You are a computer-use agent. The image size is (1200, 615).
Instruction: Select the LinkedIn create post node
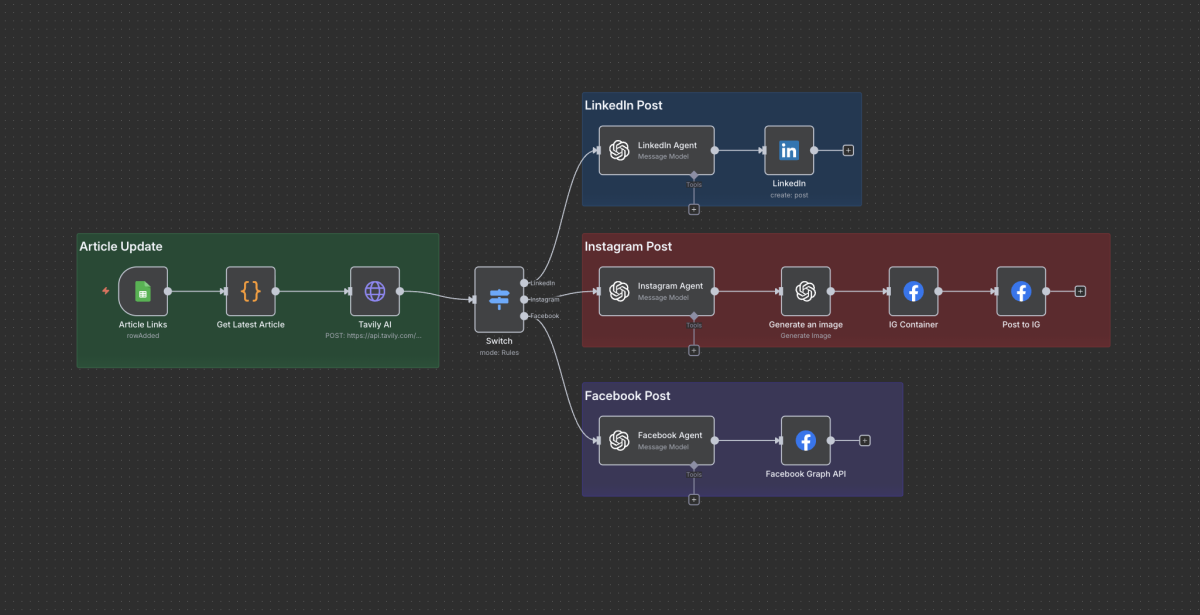point(789,150)
